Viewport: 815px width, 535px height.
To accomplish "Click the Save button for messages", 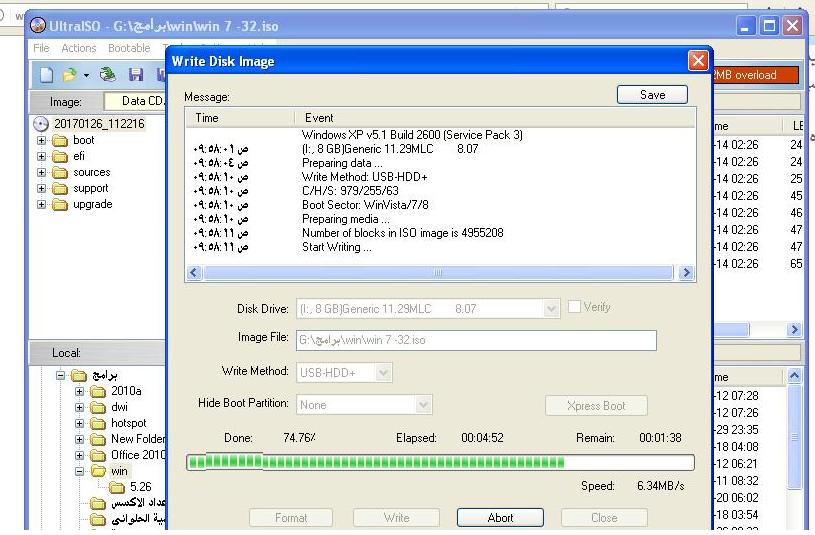I will pos(652,95).
